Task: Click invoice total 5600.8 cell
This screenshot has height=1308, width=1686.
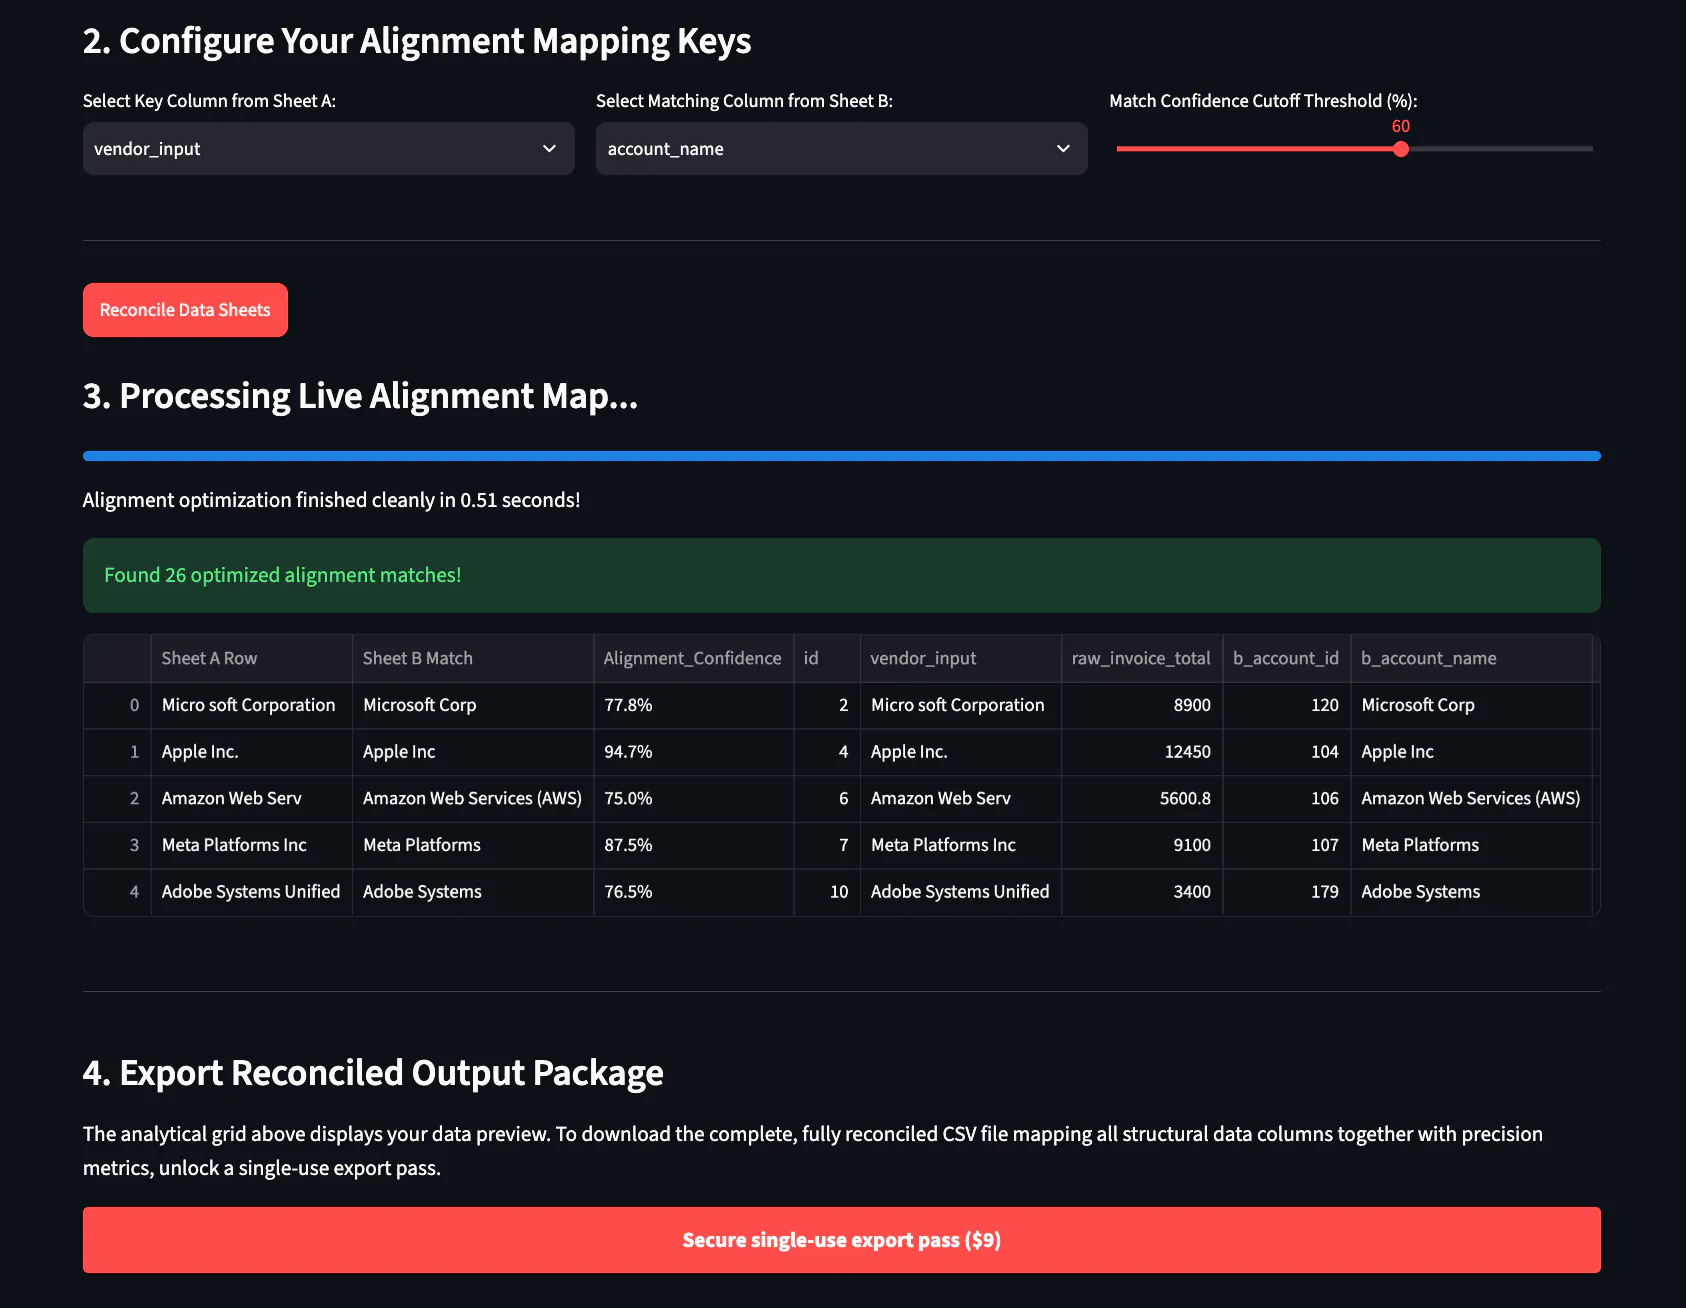Action: coord(1141,799)
